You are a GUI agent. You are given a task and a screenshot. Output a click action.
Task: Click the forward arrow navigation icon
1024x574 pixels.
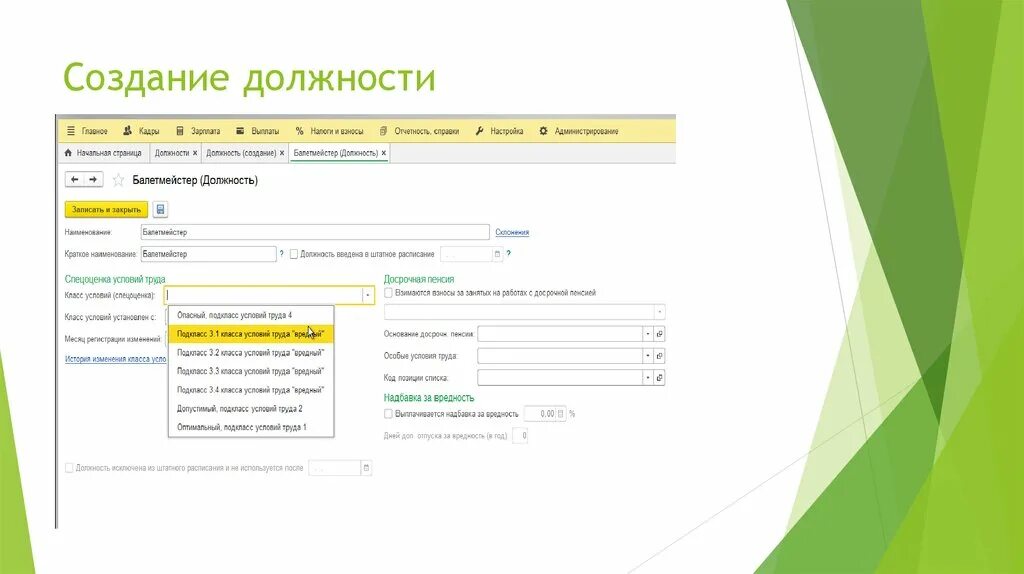(x=93, y=180)
